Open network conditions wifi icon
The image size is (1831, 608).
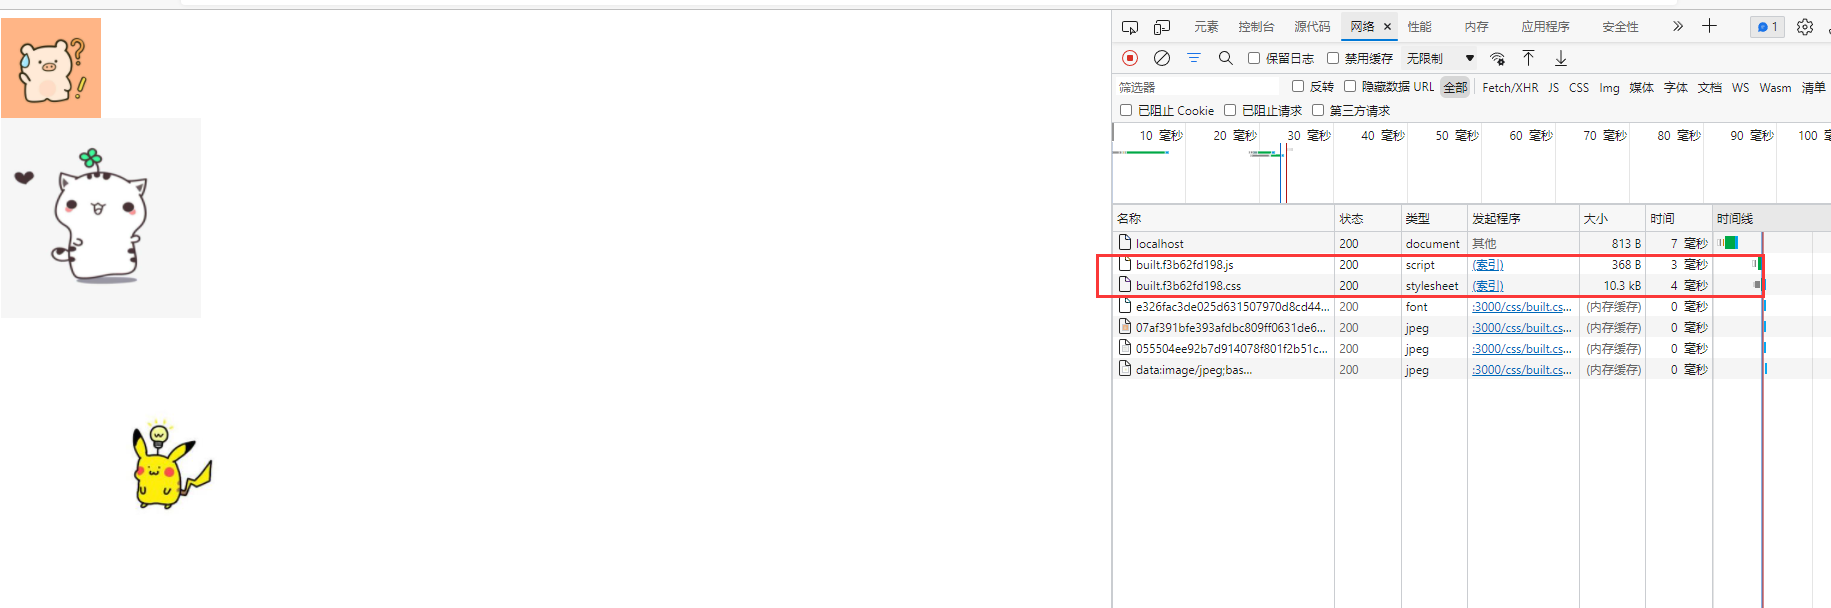1497,58
